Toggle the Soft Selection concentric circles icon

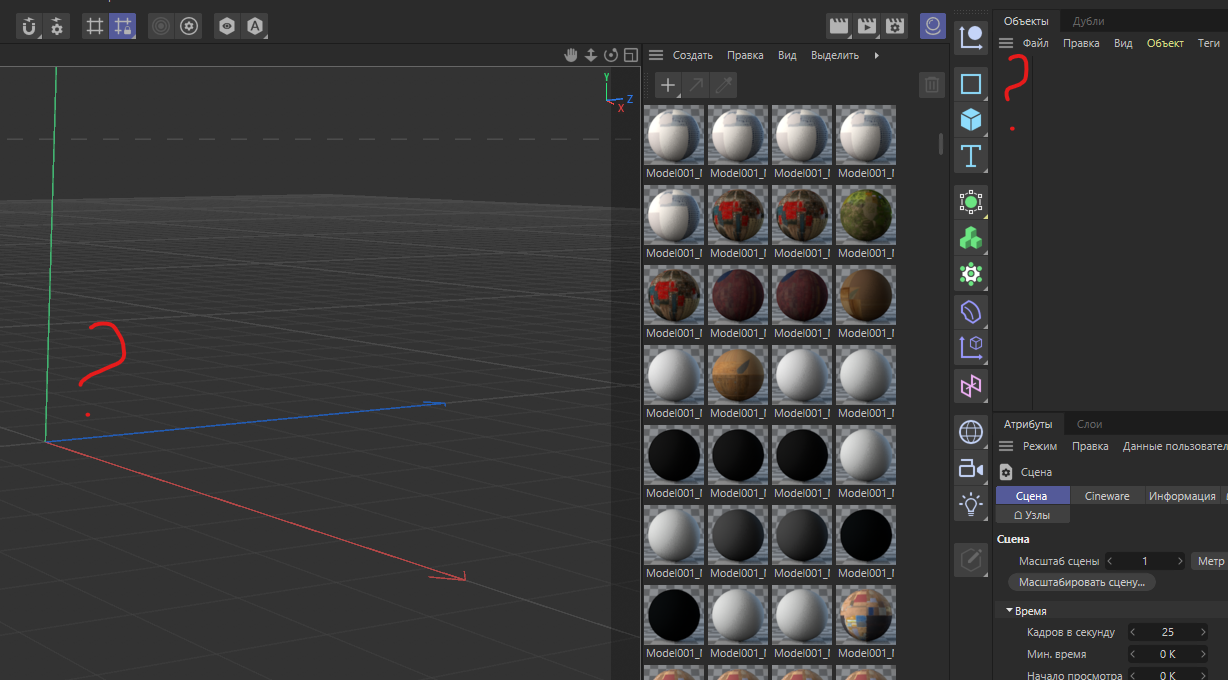click(x=162, y=26)
